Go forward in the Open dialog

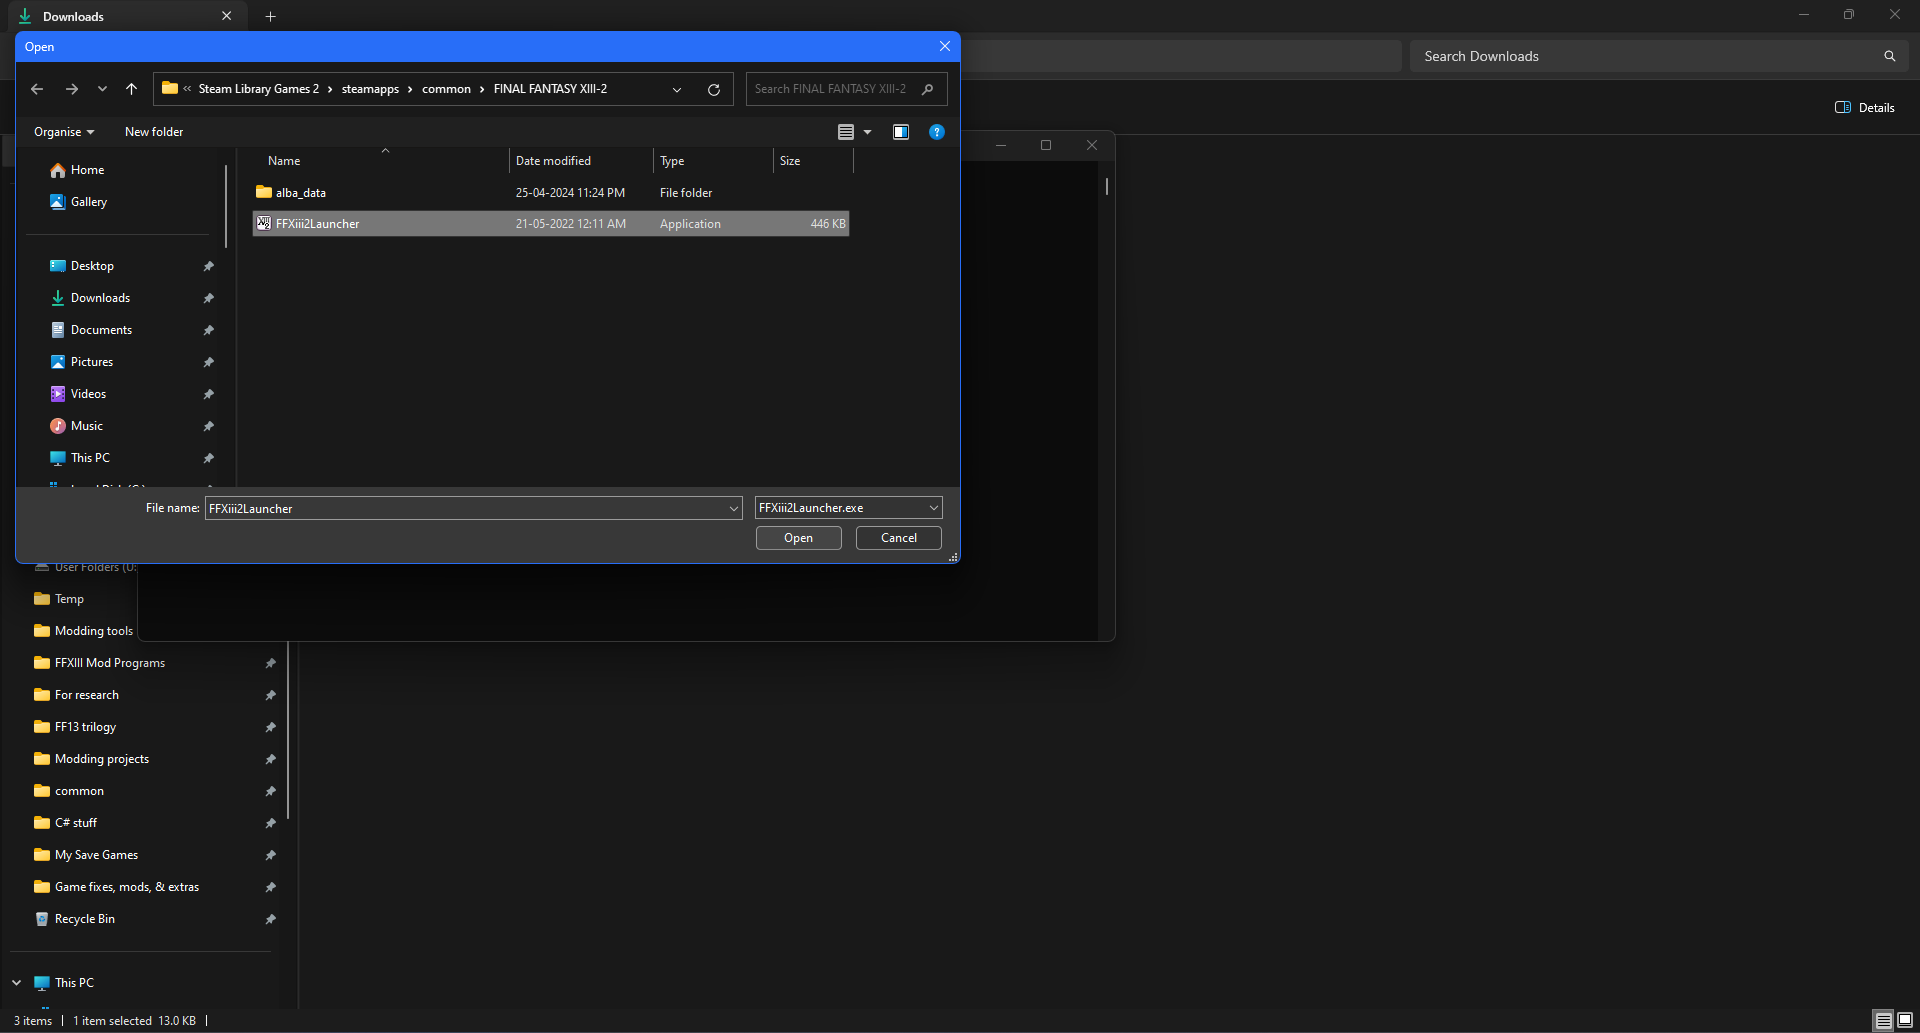72,89
